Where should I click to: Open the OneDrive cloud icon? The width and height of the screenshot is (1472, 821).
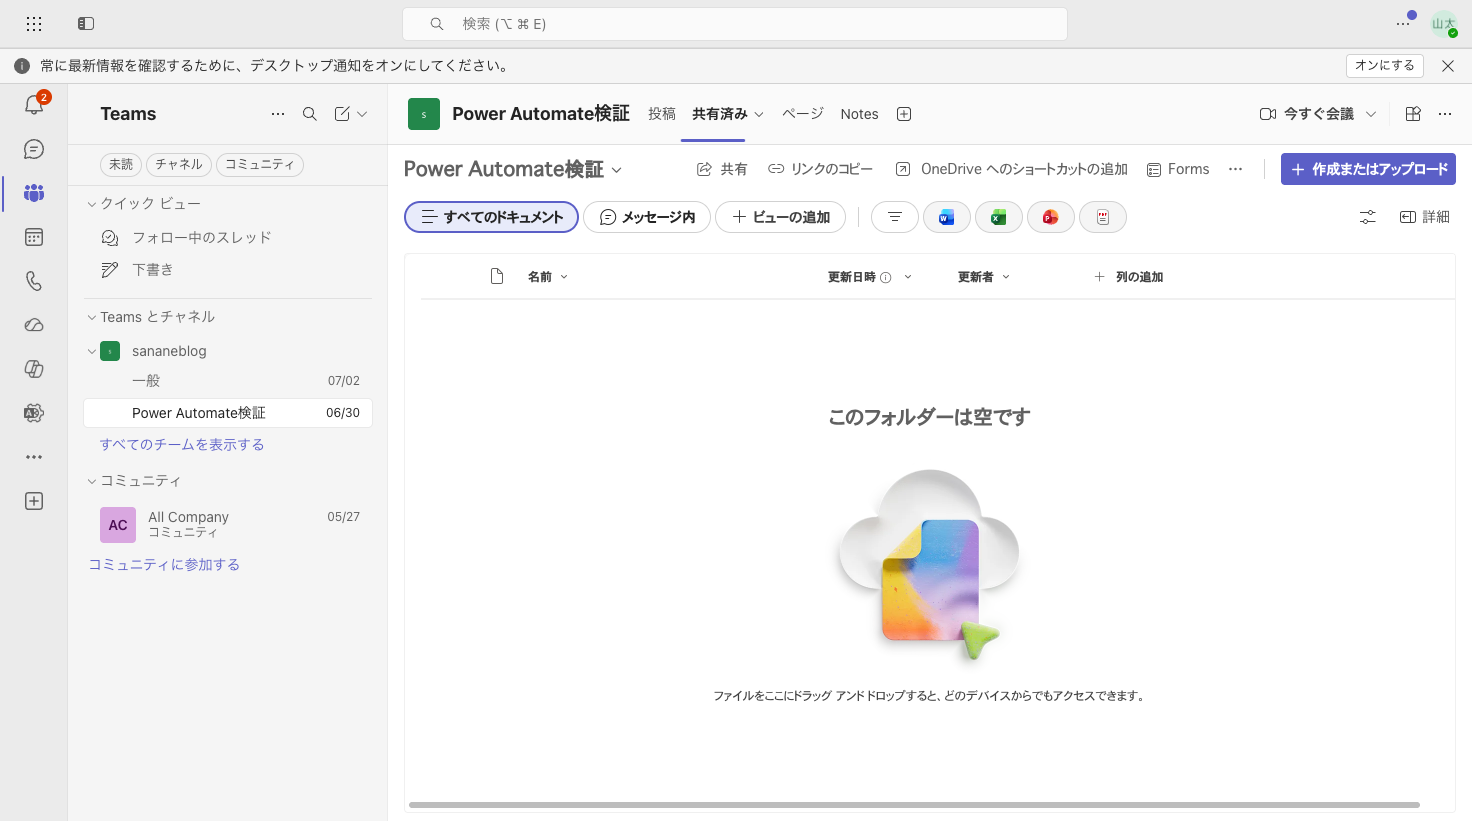[34, 325]
